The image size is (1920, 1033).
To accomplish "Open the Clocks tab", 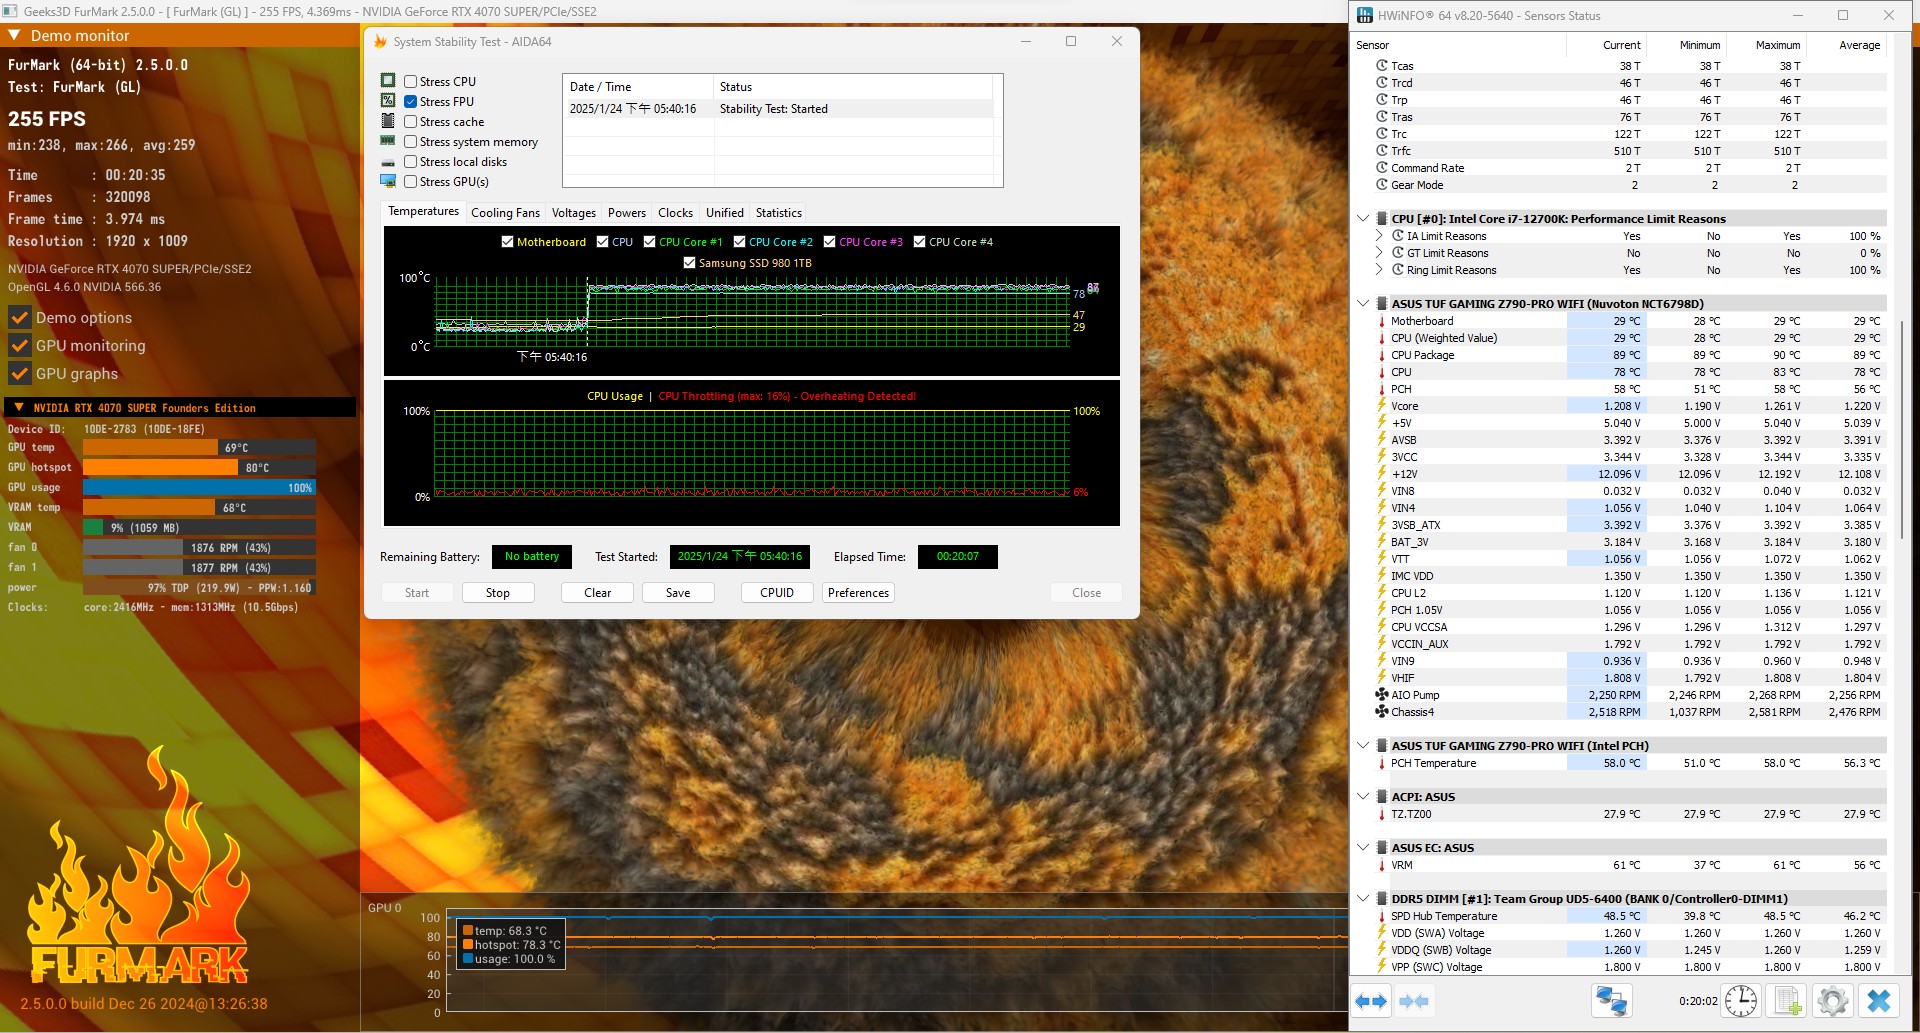I will coord(676,213).
